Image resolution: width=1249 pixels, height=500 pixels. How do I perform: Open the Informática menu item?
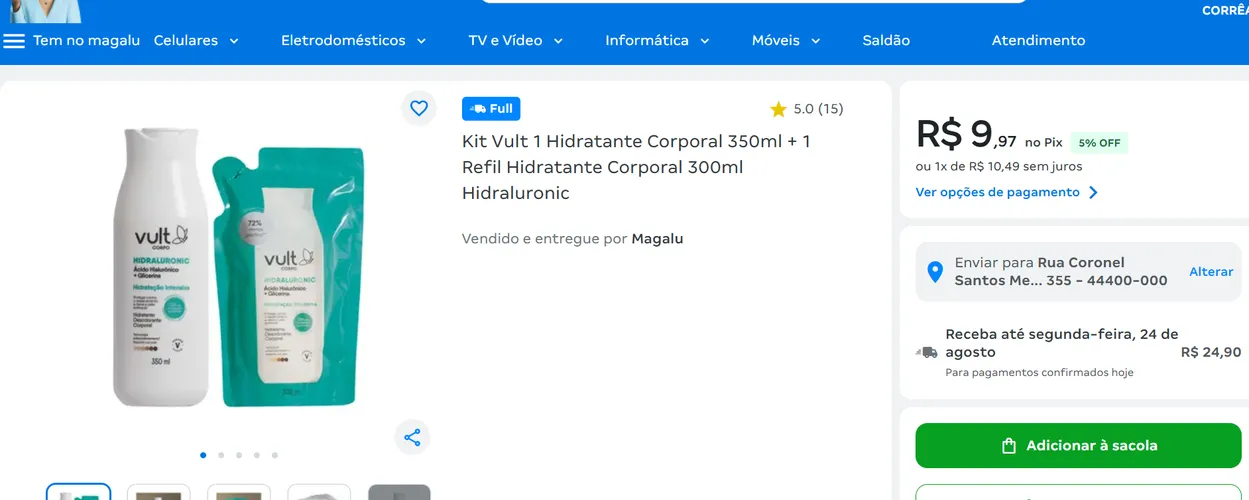coord(647,41)
